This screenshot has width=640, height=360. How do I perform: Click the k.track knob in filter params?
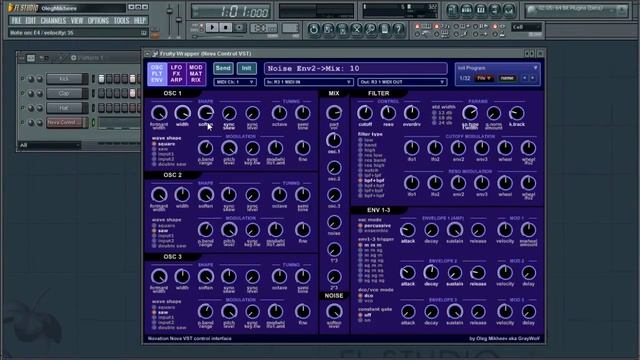517,113
